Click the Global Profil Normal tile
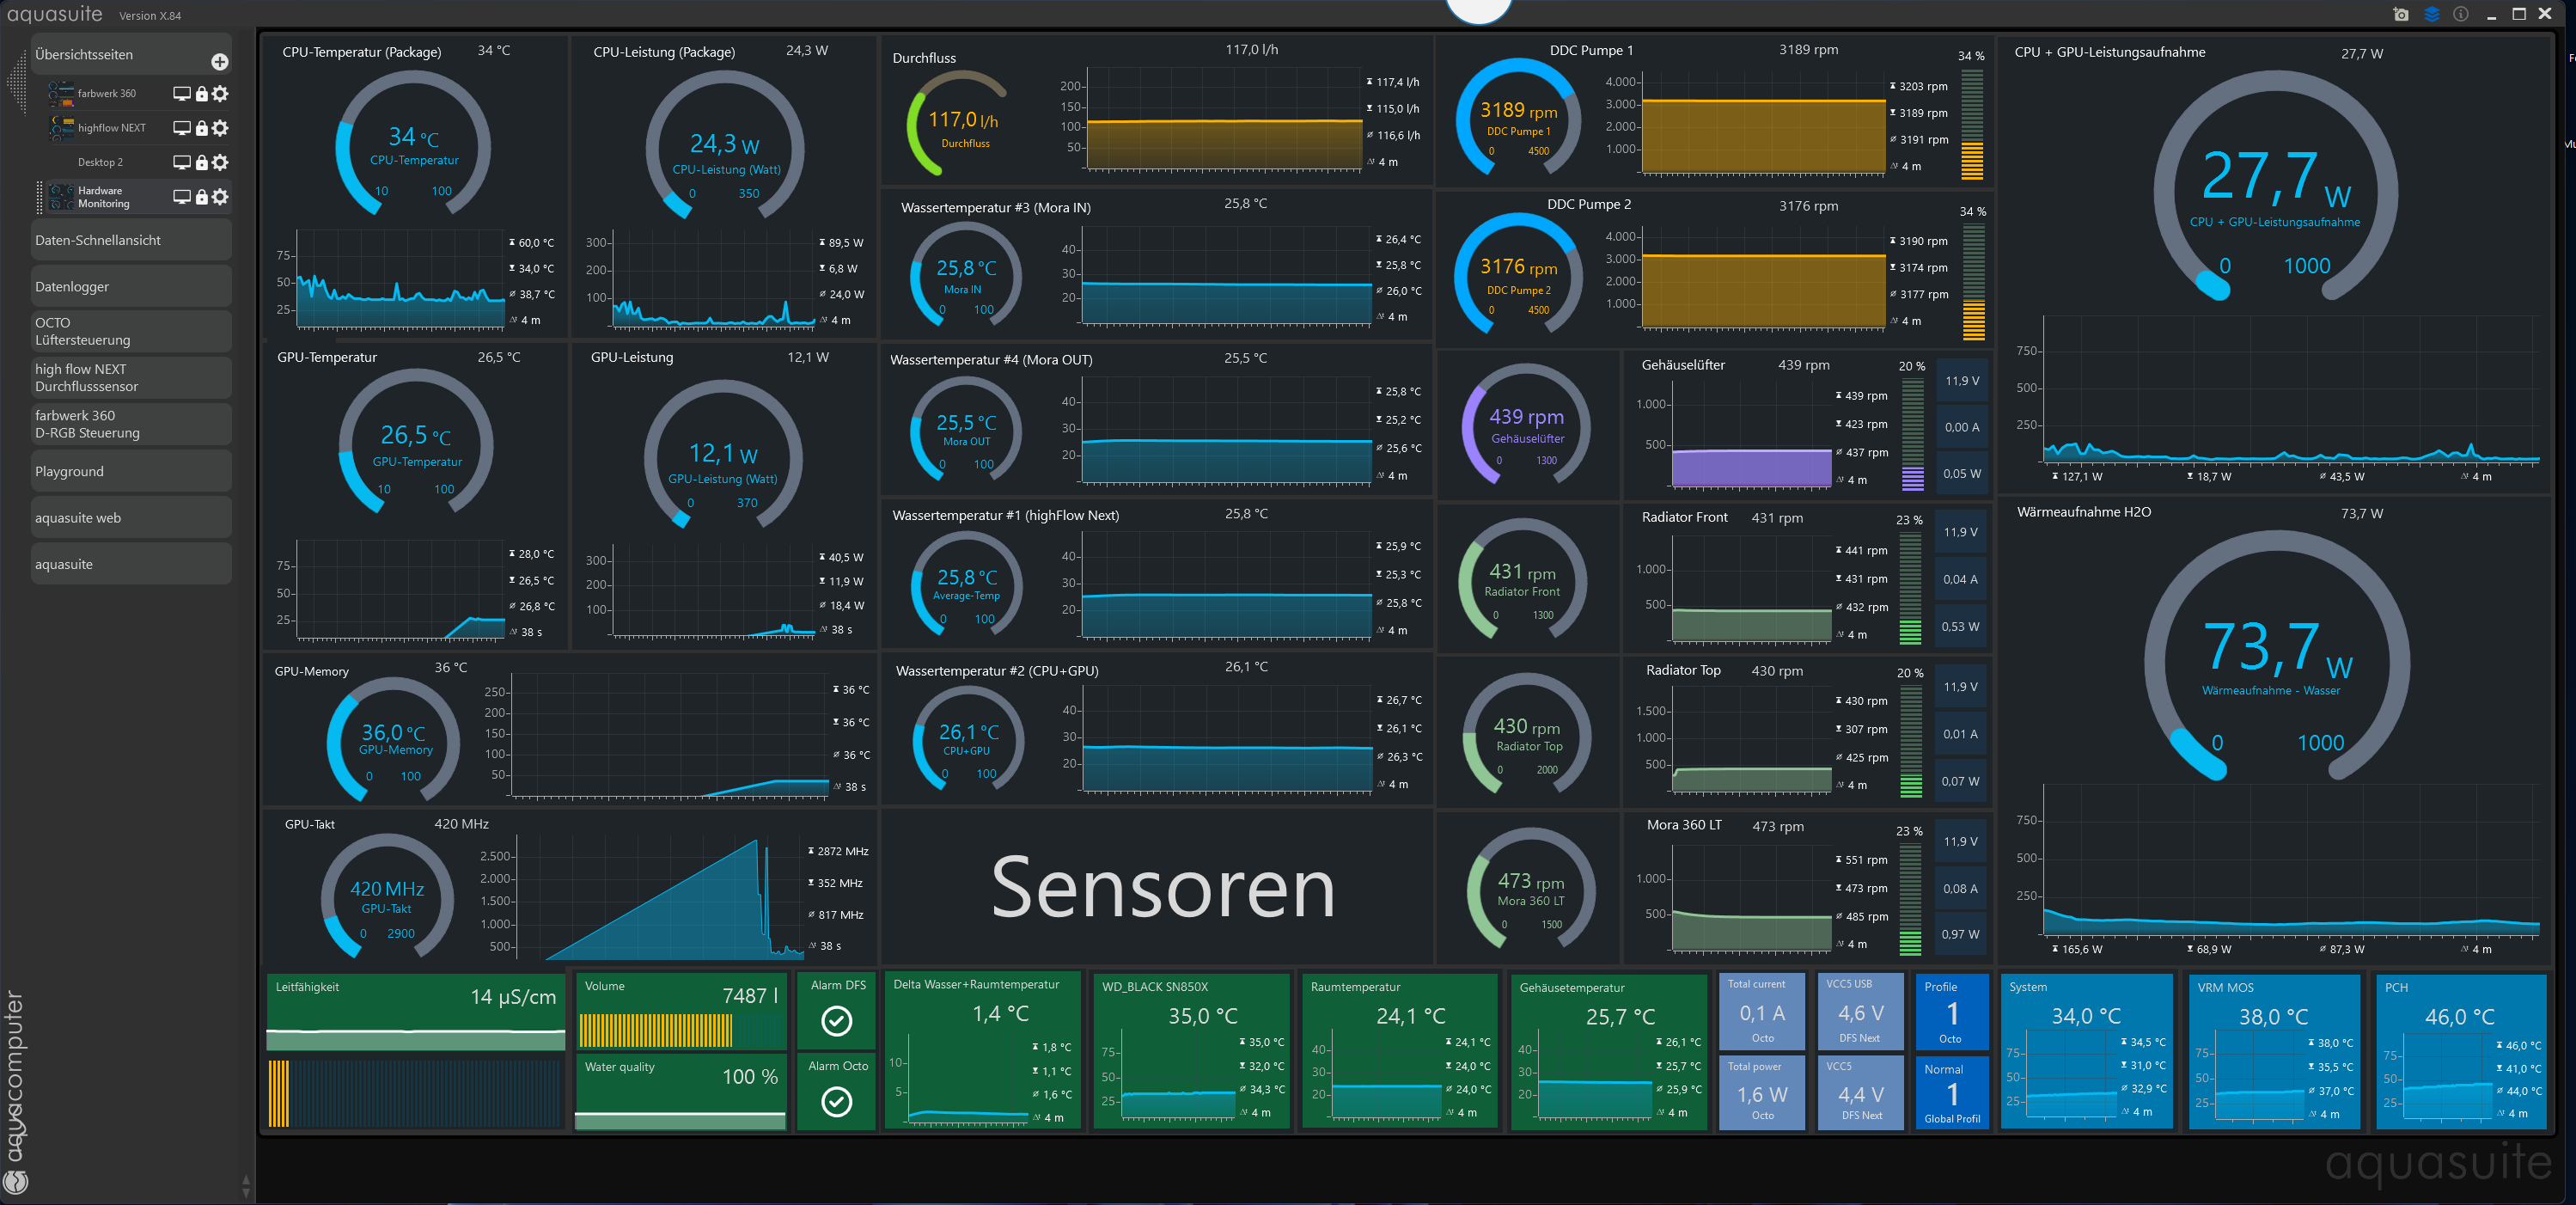The width and height of the screenshot is (2576, 1205). click(x=1951, y=1093)
